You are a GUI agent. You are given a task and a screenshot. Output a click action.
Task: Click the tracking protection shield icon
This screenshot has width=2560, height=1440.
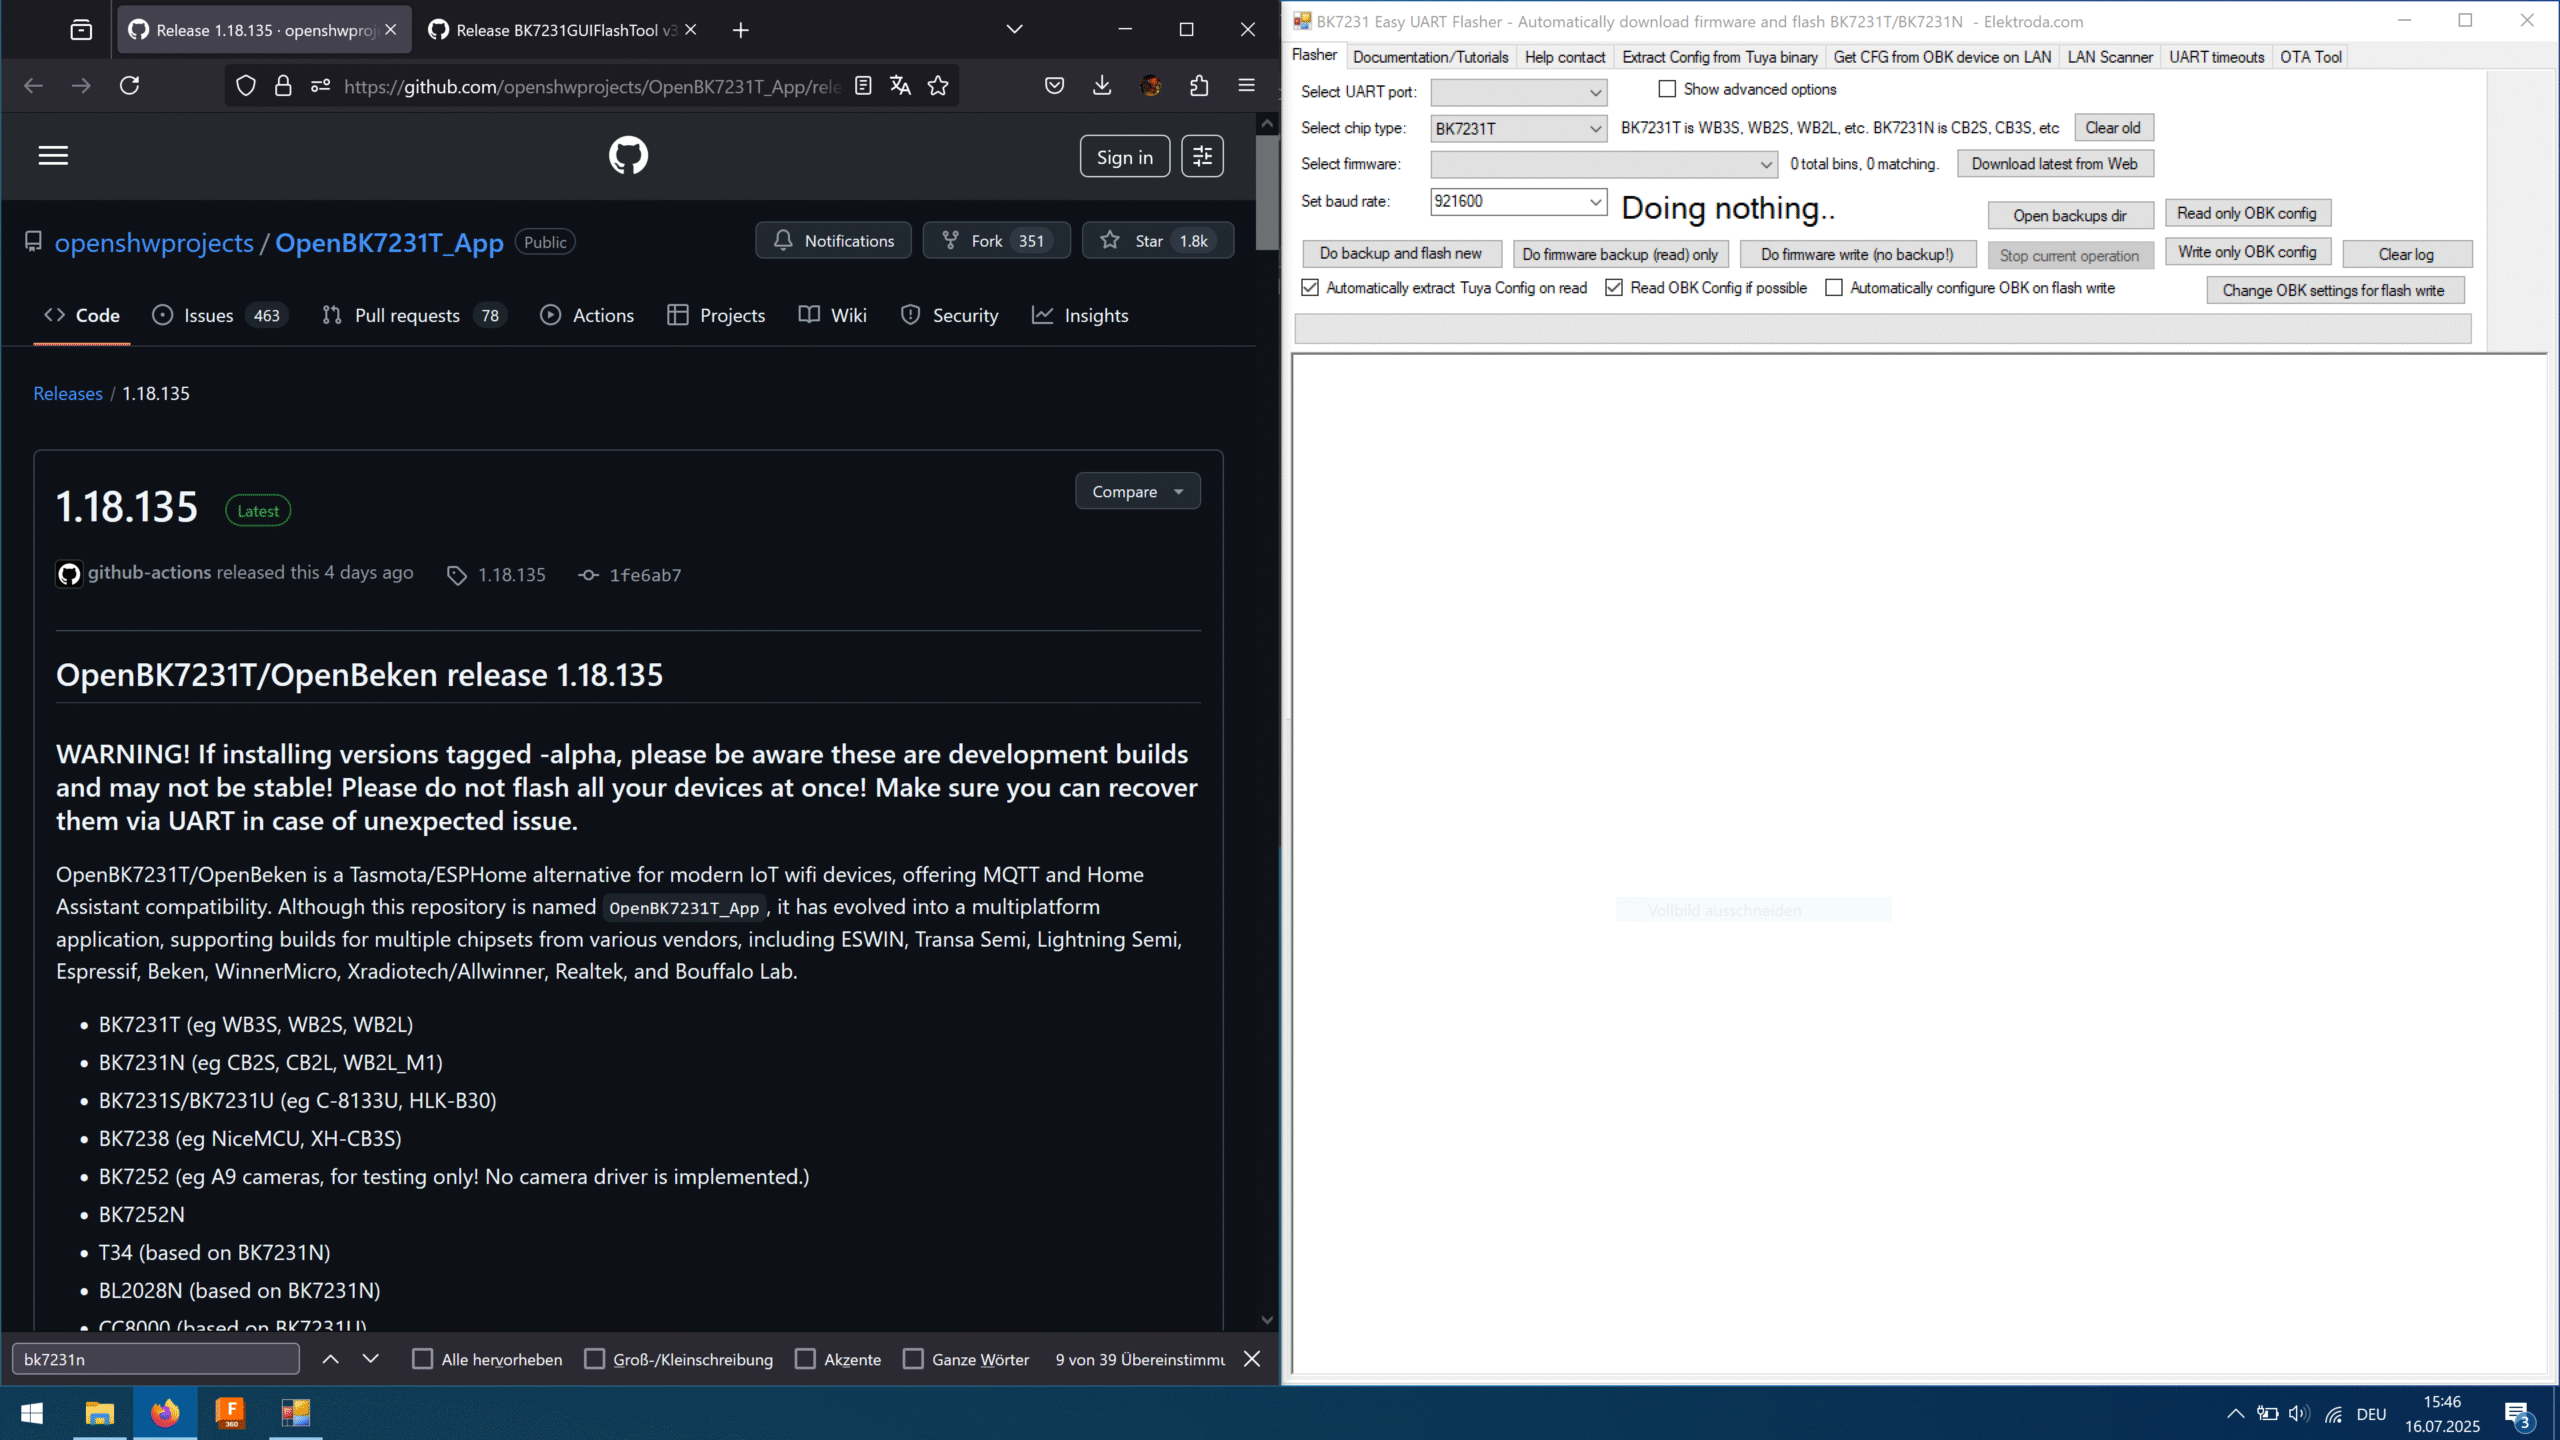[245, 86]
